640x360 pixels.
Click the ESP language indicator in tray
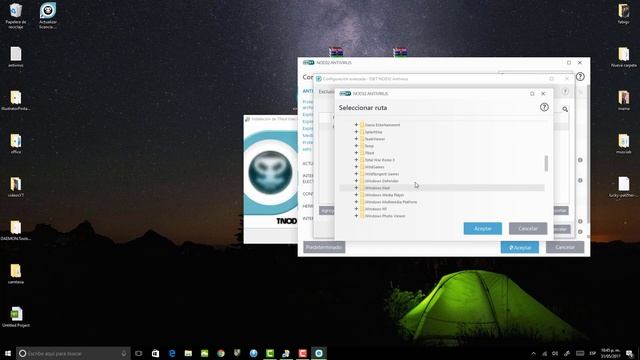tap(592, 353)
